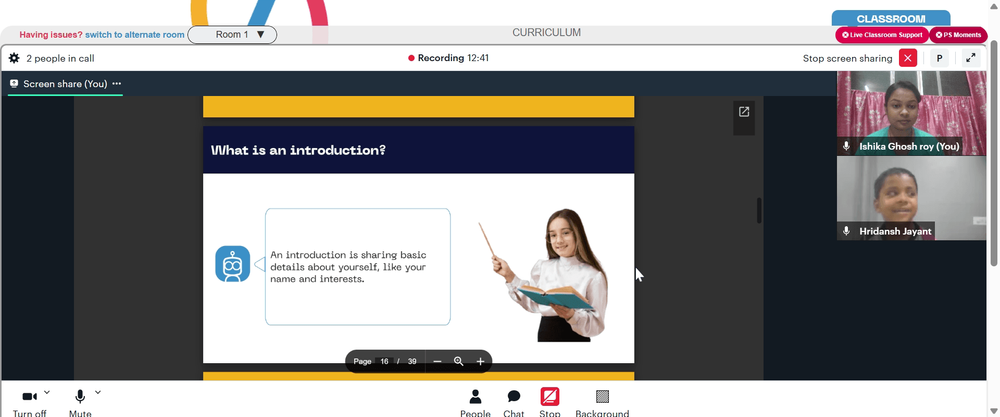Select Ishika Ghosh roy video tile
Image resolution: width=1000 pixels, height=417 pixels.
point(911,113)
